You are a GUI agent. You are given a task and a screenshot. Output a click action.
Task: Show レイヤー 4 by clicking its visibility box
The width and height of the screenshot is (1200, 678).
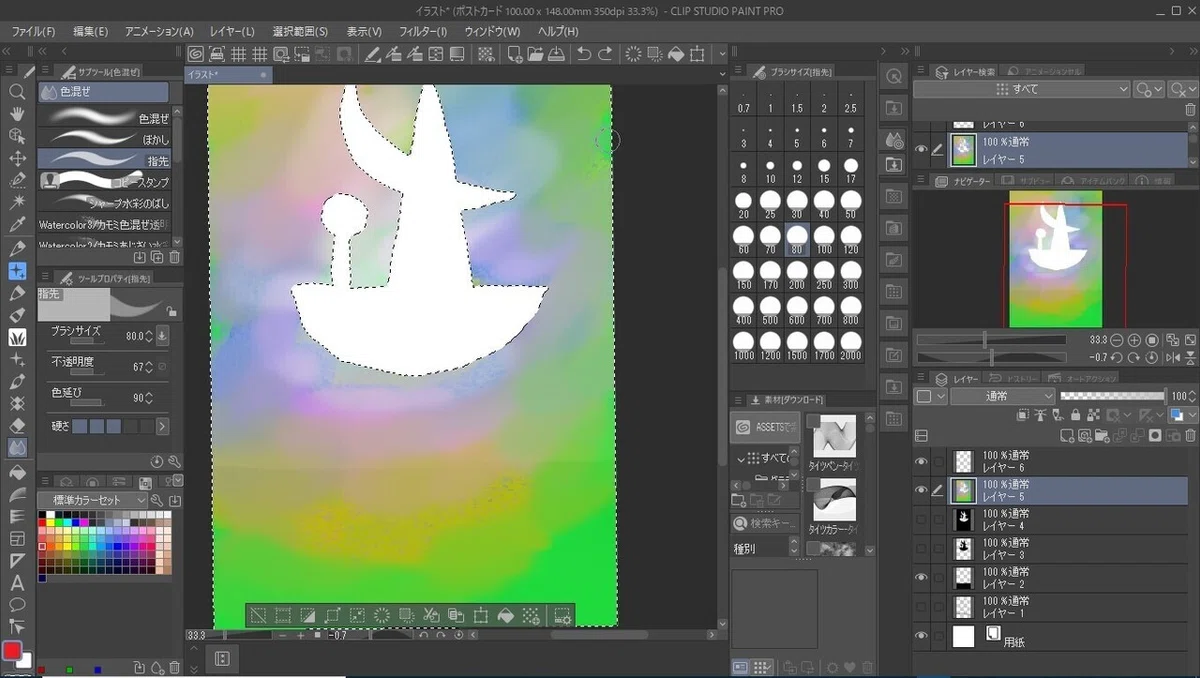(922, 519)
